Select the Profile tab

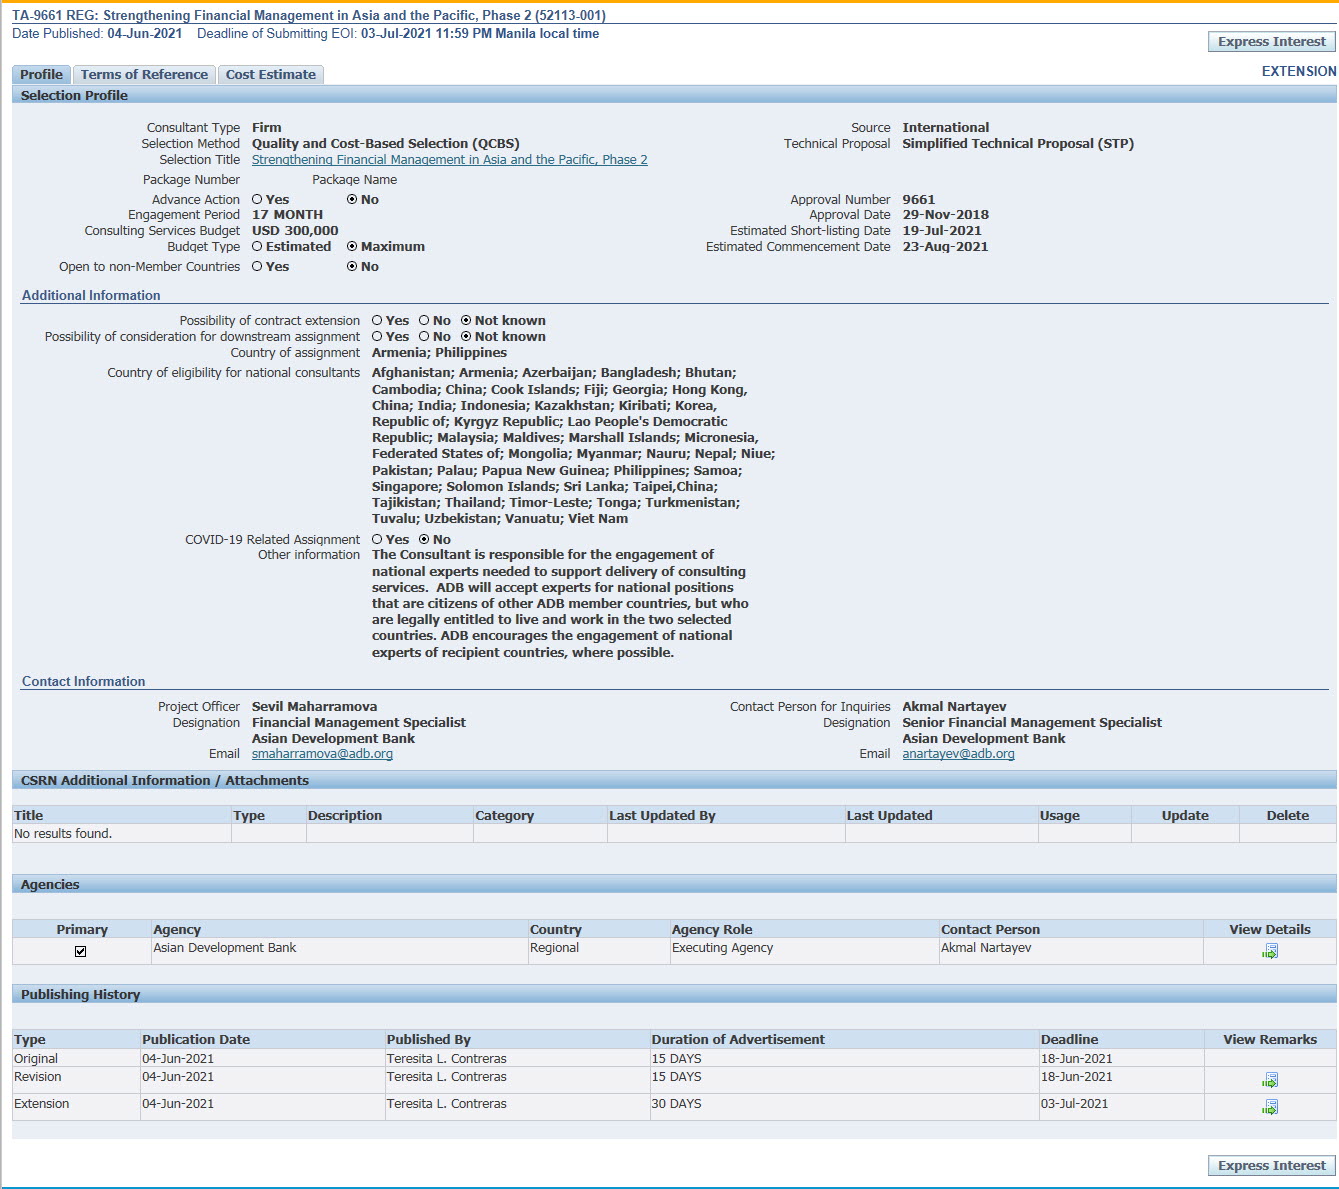coord(41,75)
